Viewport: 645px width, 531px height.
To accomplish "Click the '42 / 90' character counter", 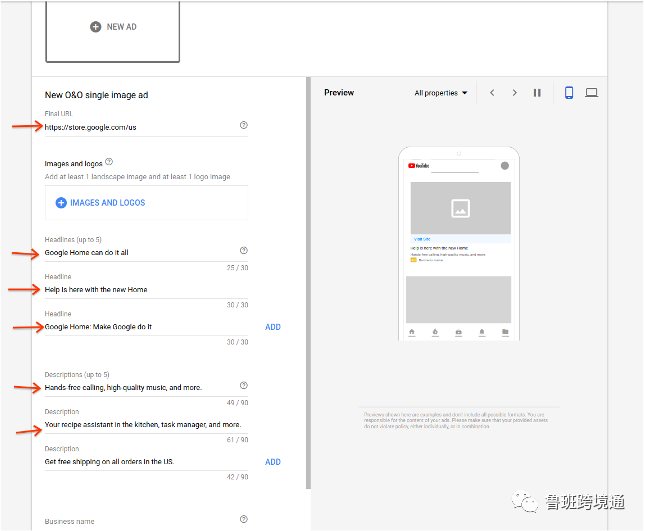I will tap(237, 477).
